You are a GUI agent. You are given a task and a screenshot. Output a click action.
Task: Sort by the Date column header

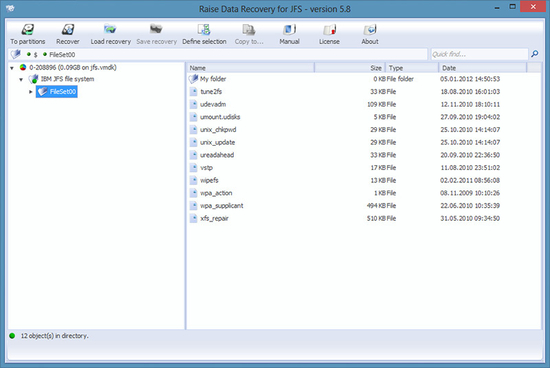[x=483, y=68]
